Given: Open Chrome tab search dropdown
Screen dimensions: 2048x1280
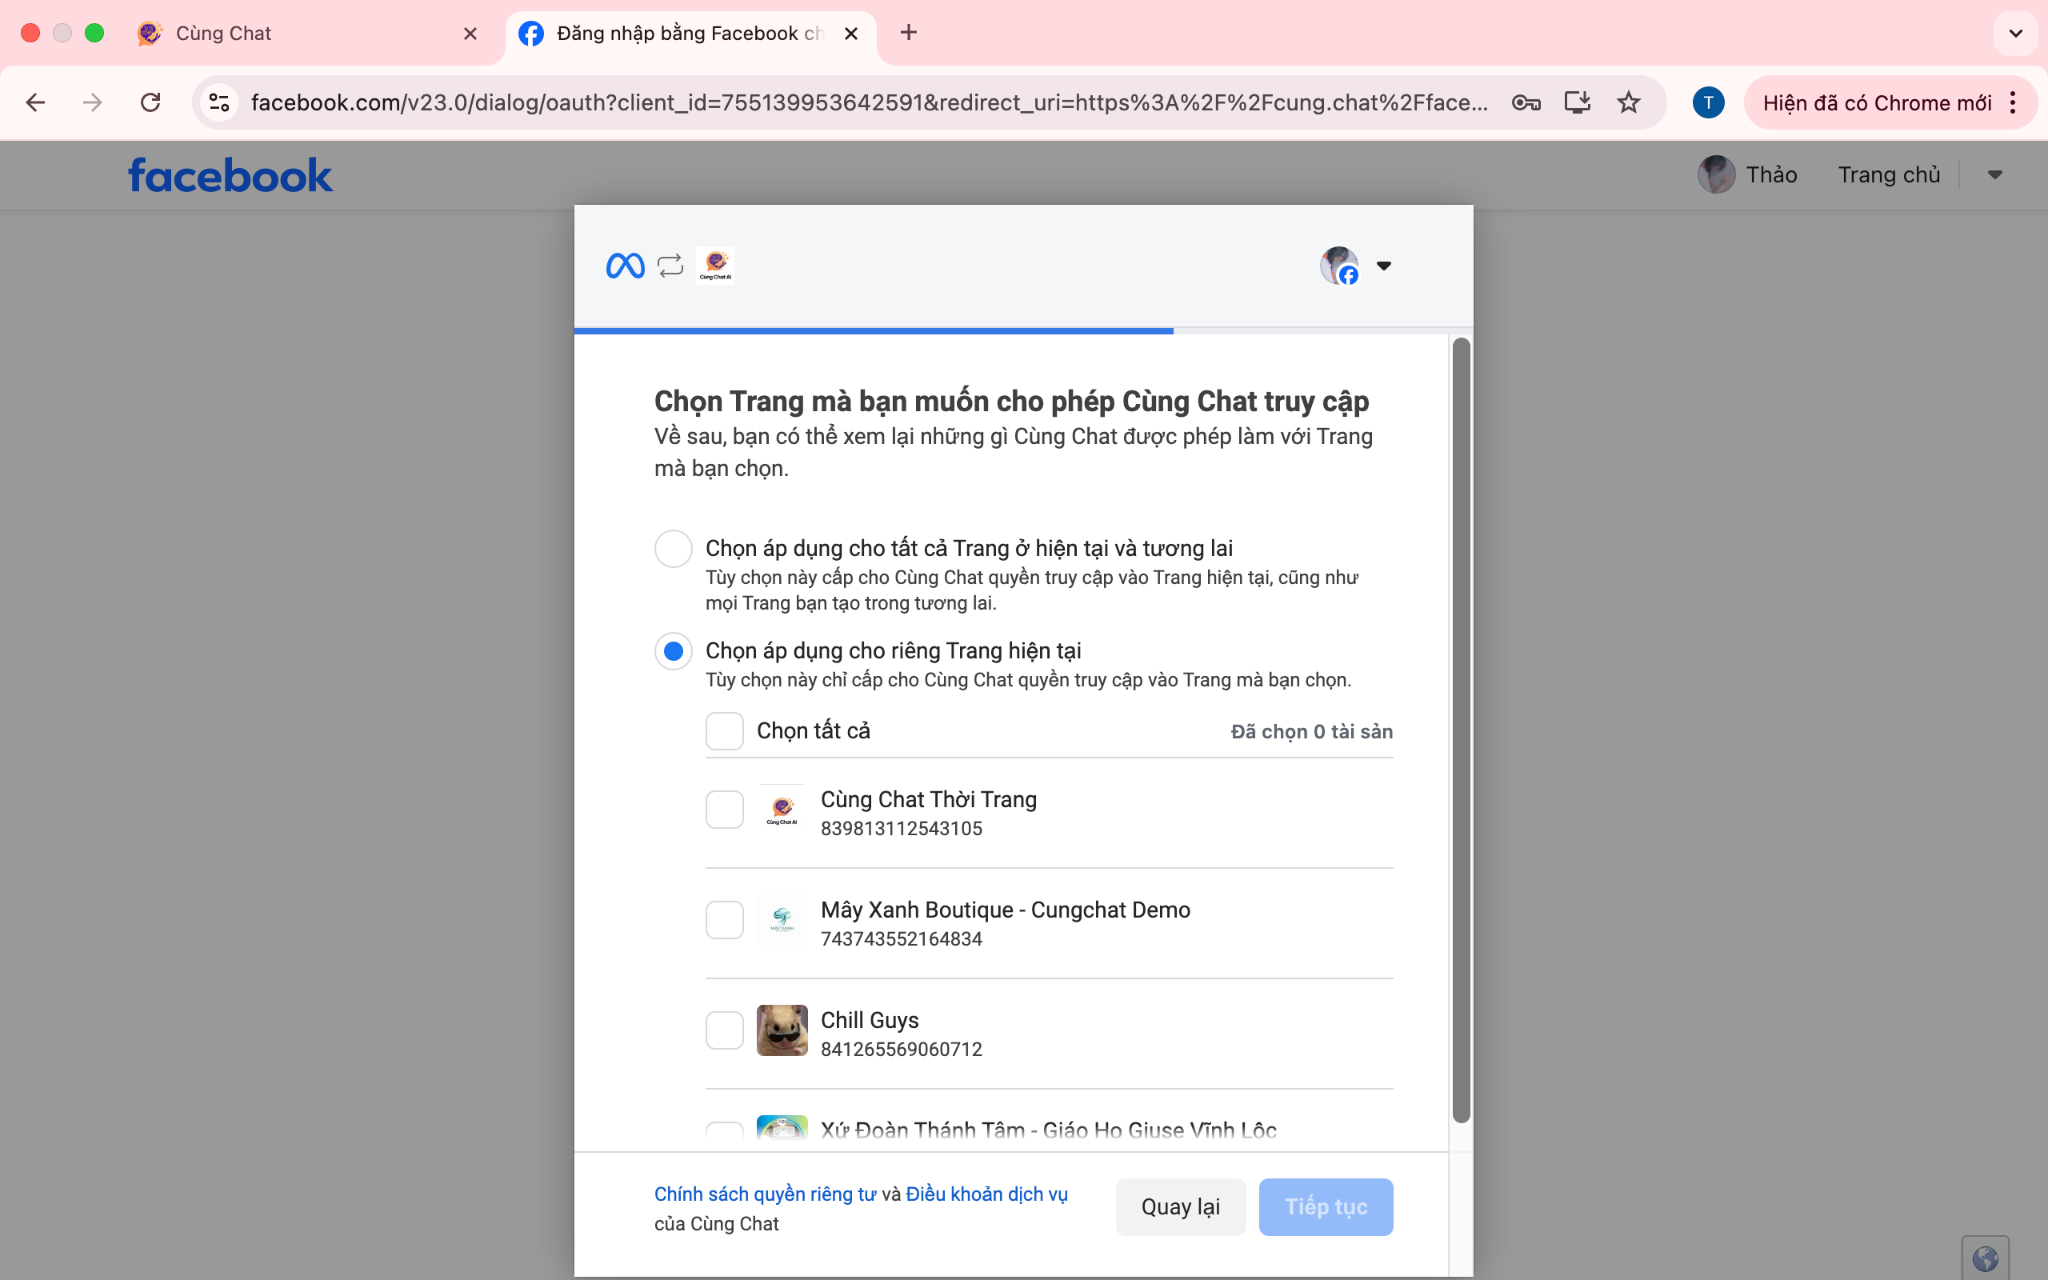Looking at the screenshot, I should tap(2015, 33).
